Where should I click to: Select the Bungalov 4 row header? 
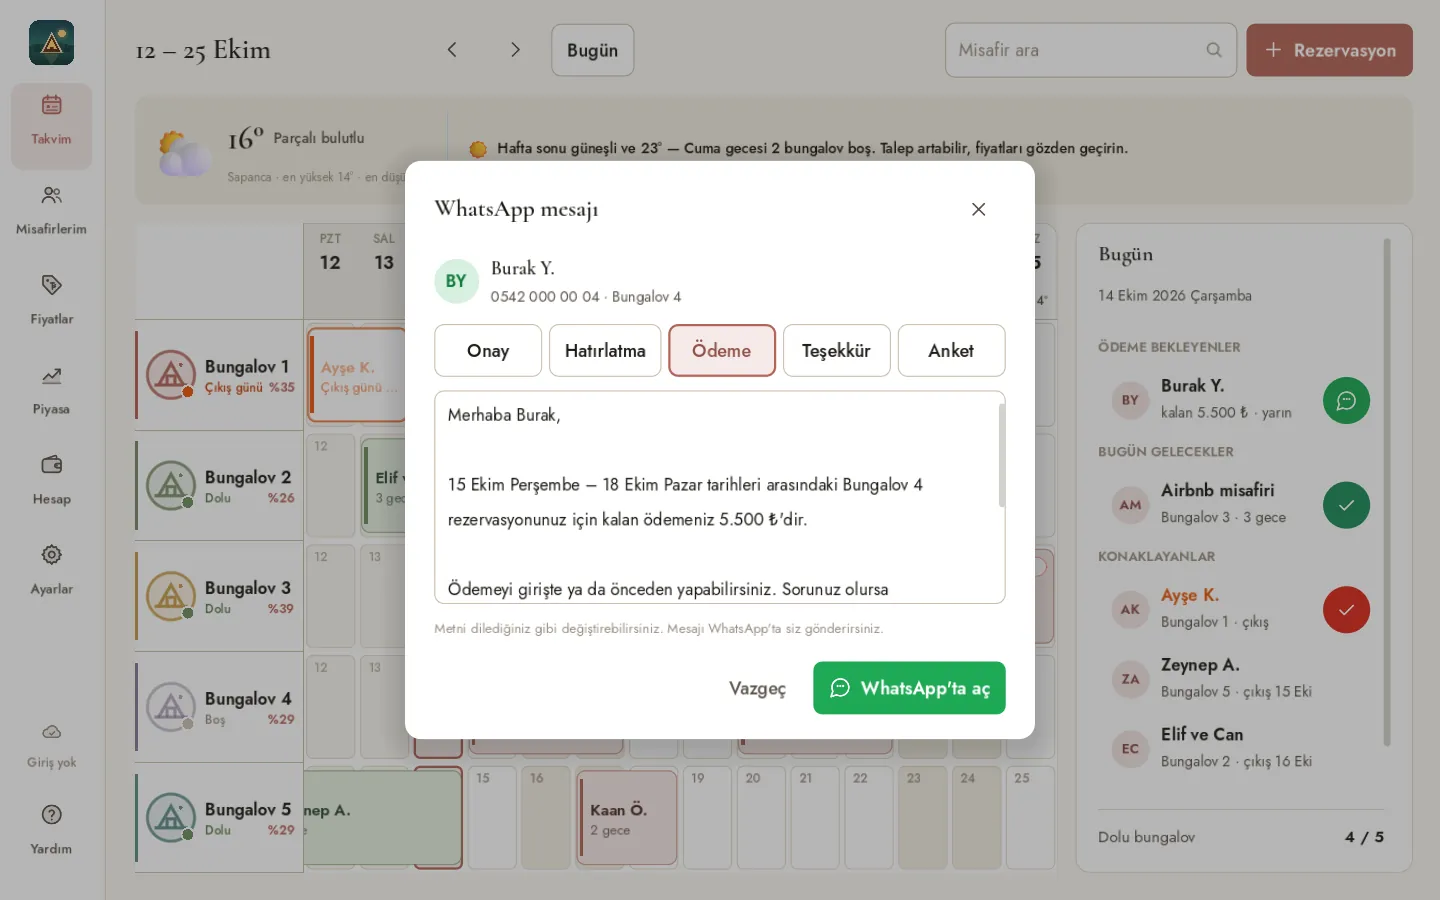pos(220,707)
